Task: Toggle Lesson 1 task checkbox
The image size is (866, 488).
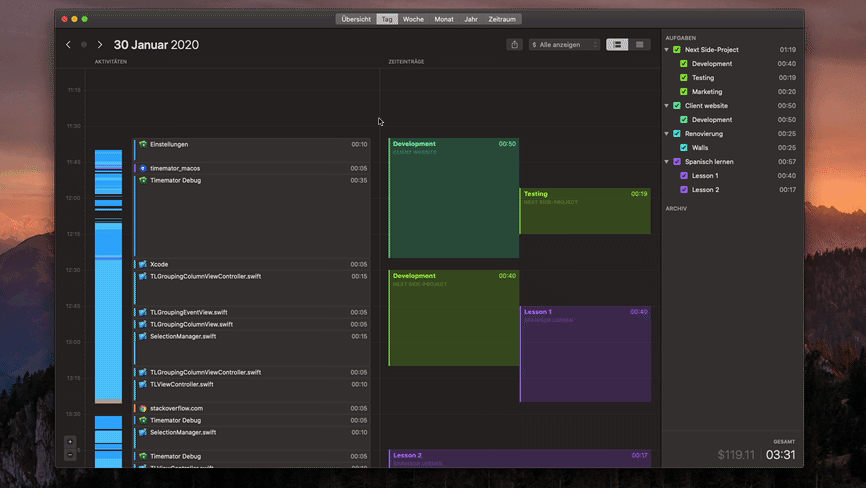Action: [x=684, y=176]
